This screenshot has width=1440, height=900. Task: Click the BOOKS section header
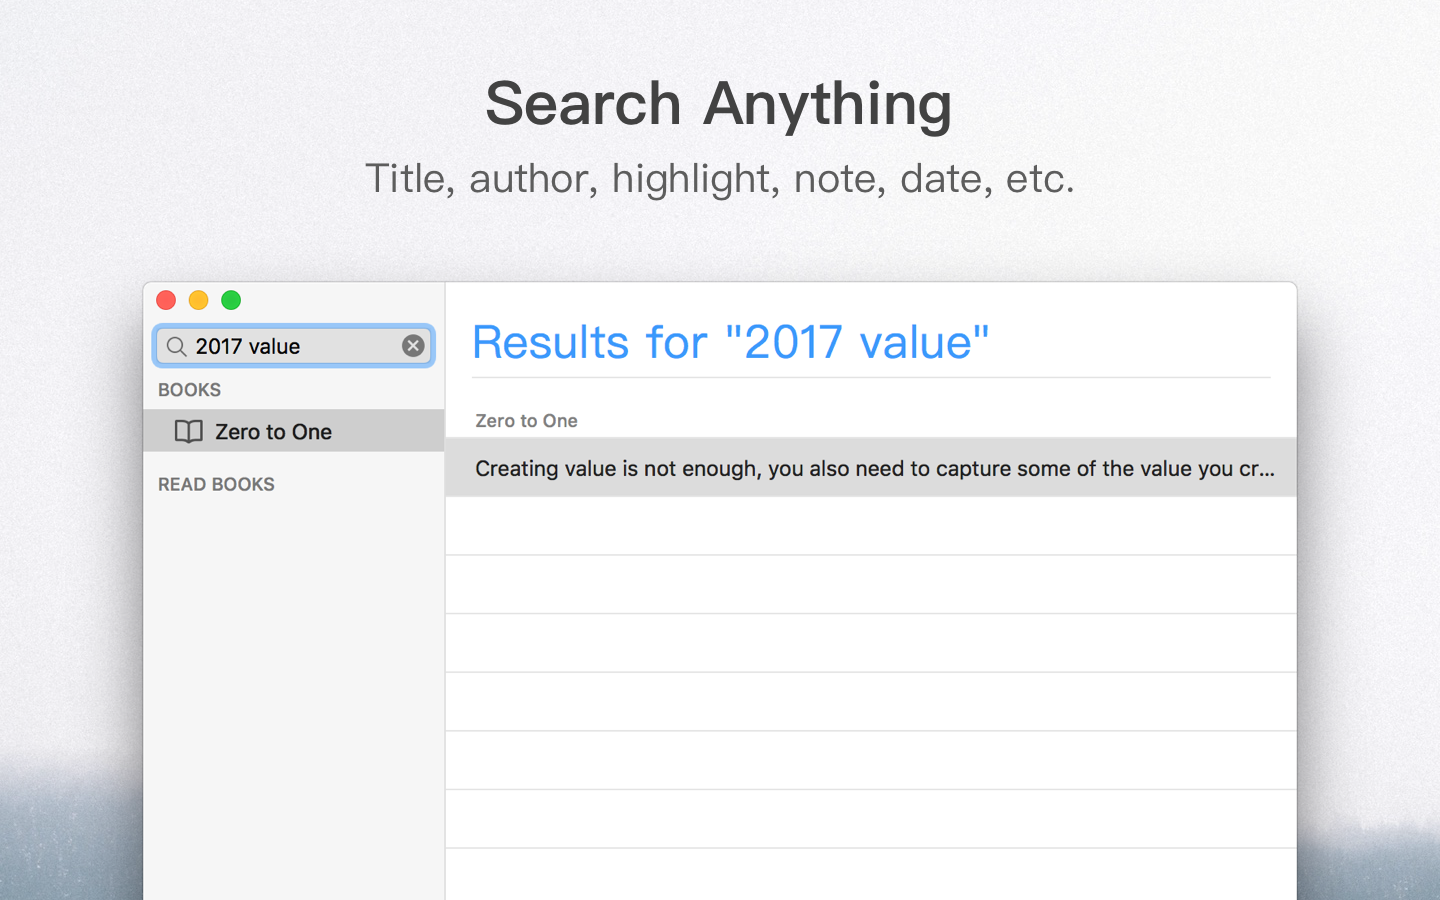point(189,390)
